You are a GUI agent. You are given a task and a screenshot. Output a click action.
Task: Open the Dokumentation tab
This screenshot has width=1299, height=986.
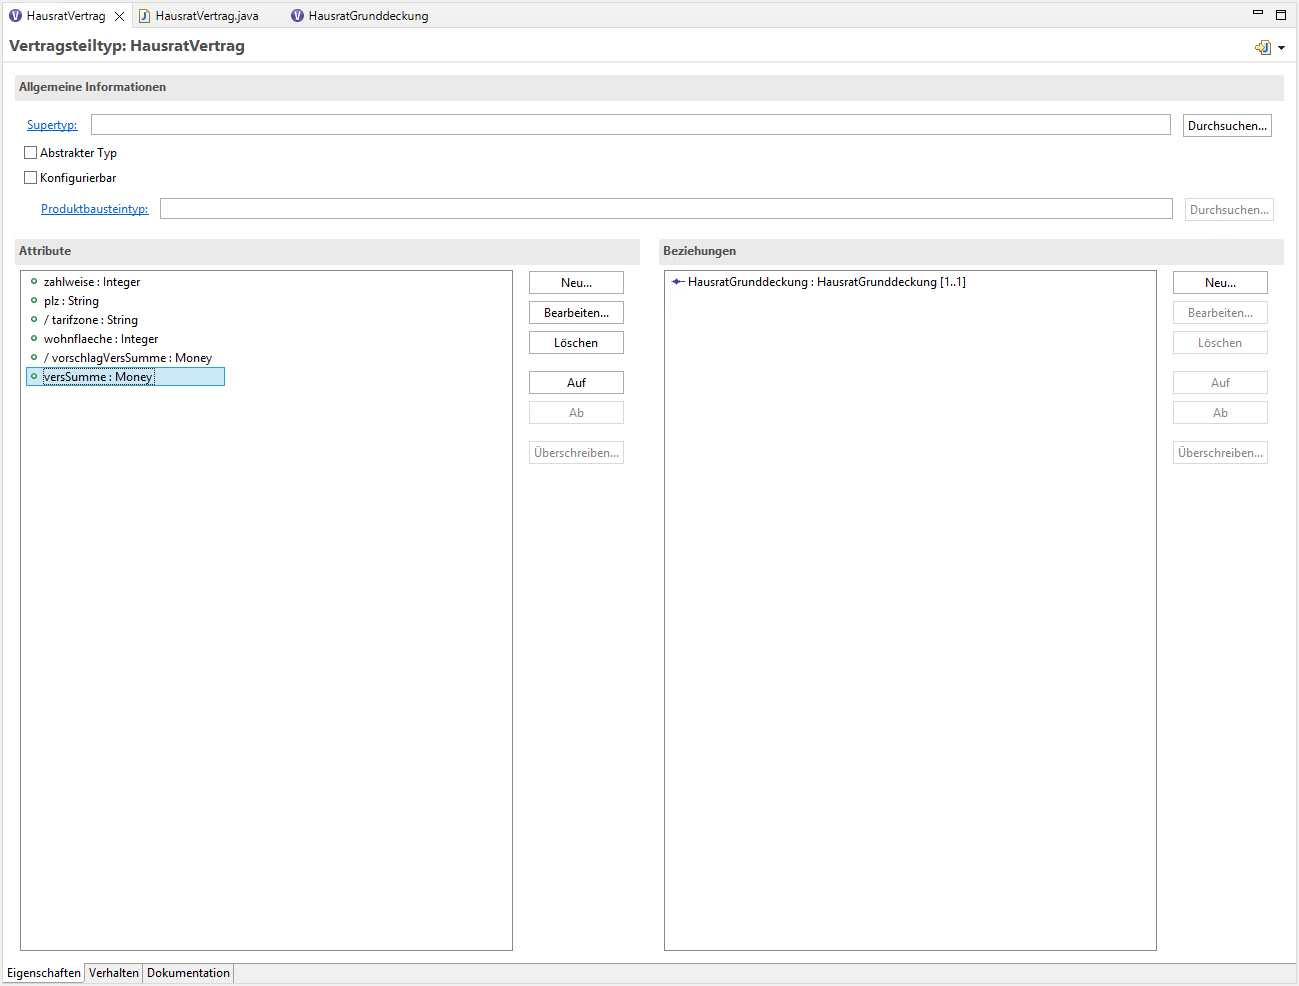tap(188, 973)
